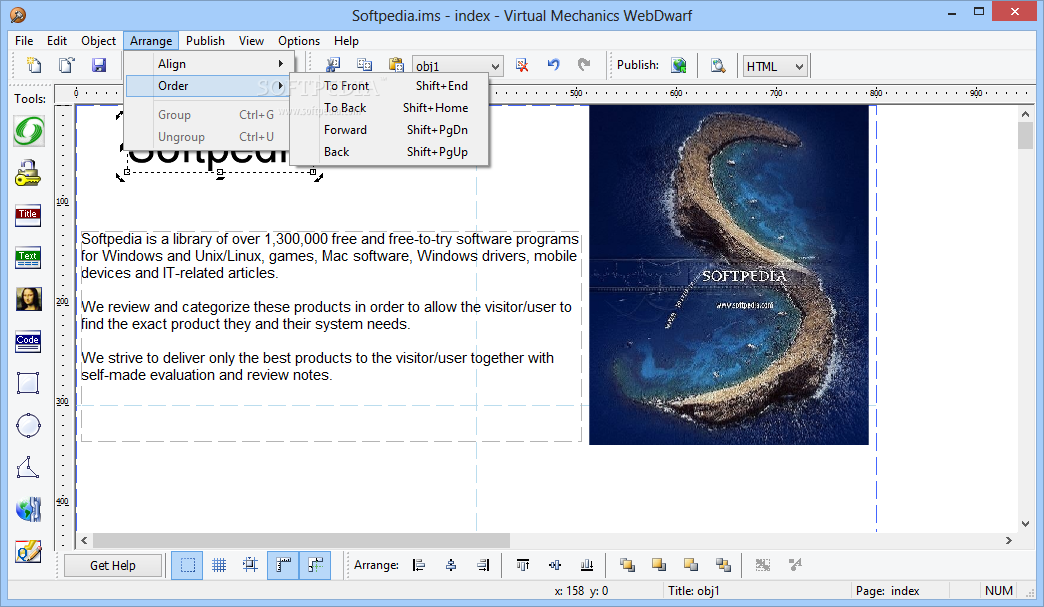
Task: Click the paste clipboard icon
Action: click(x=396, y=65)
